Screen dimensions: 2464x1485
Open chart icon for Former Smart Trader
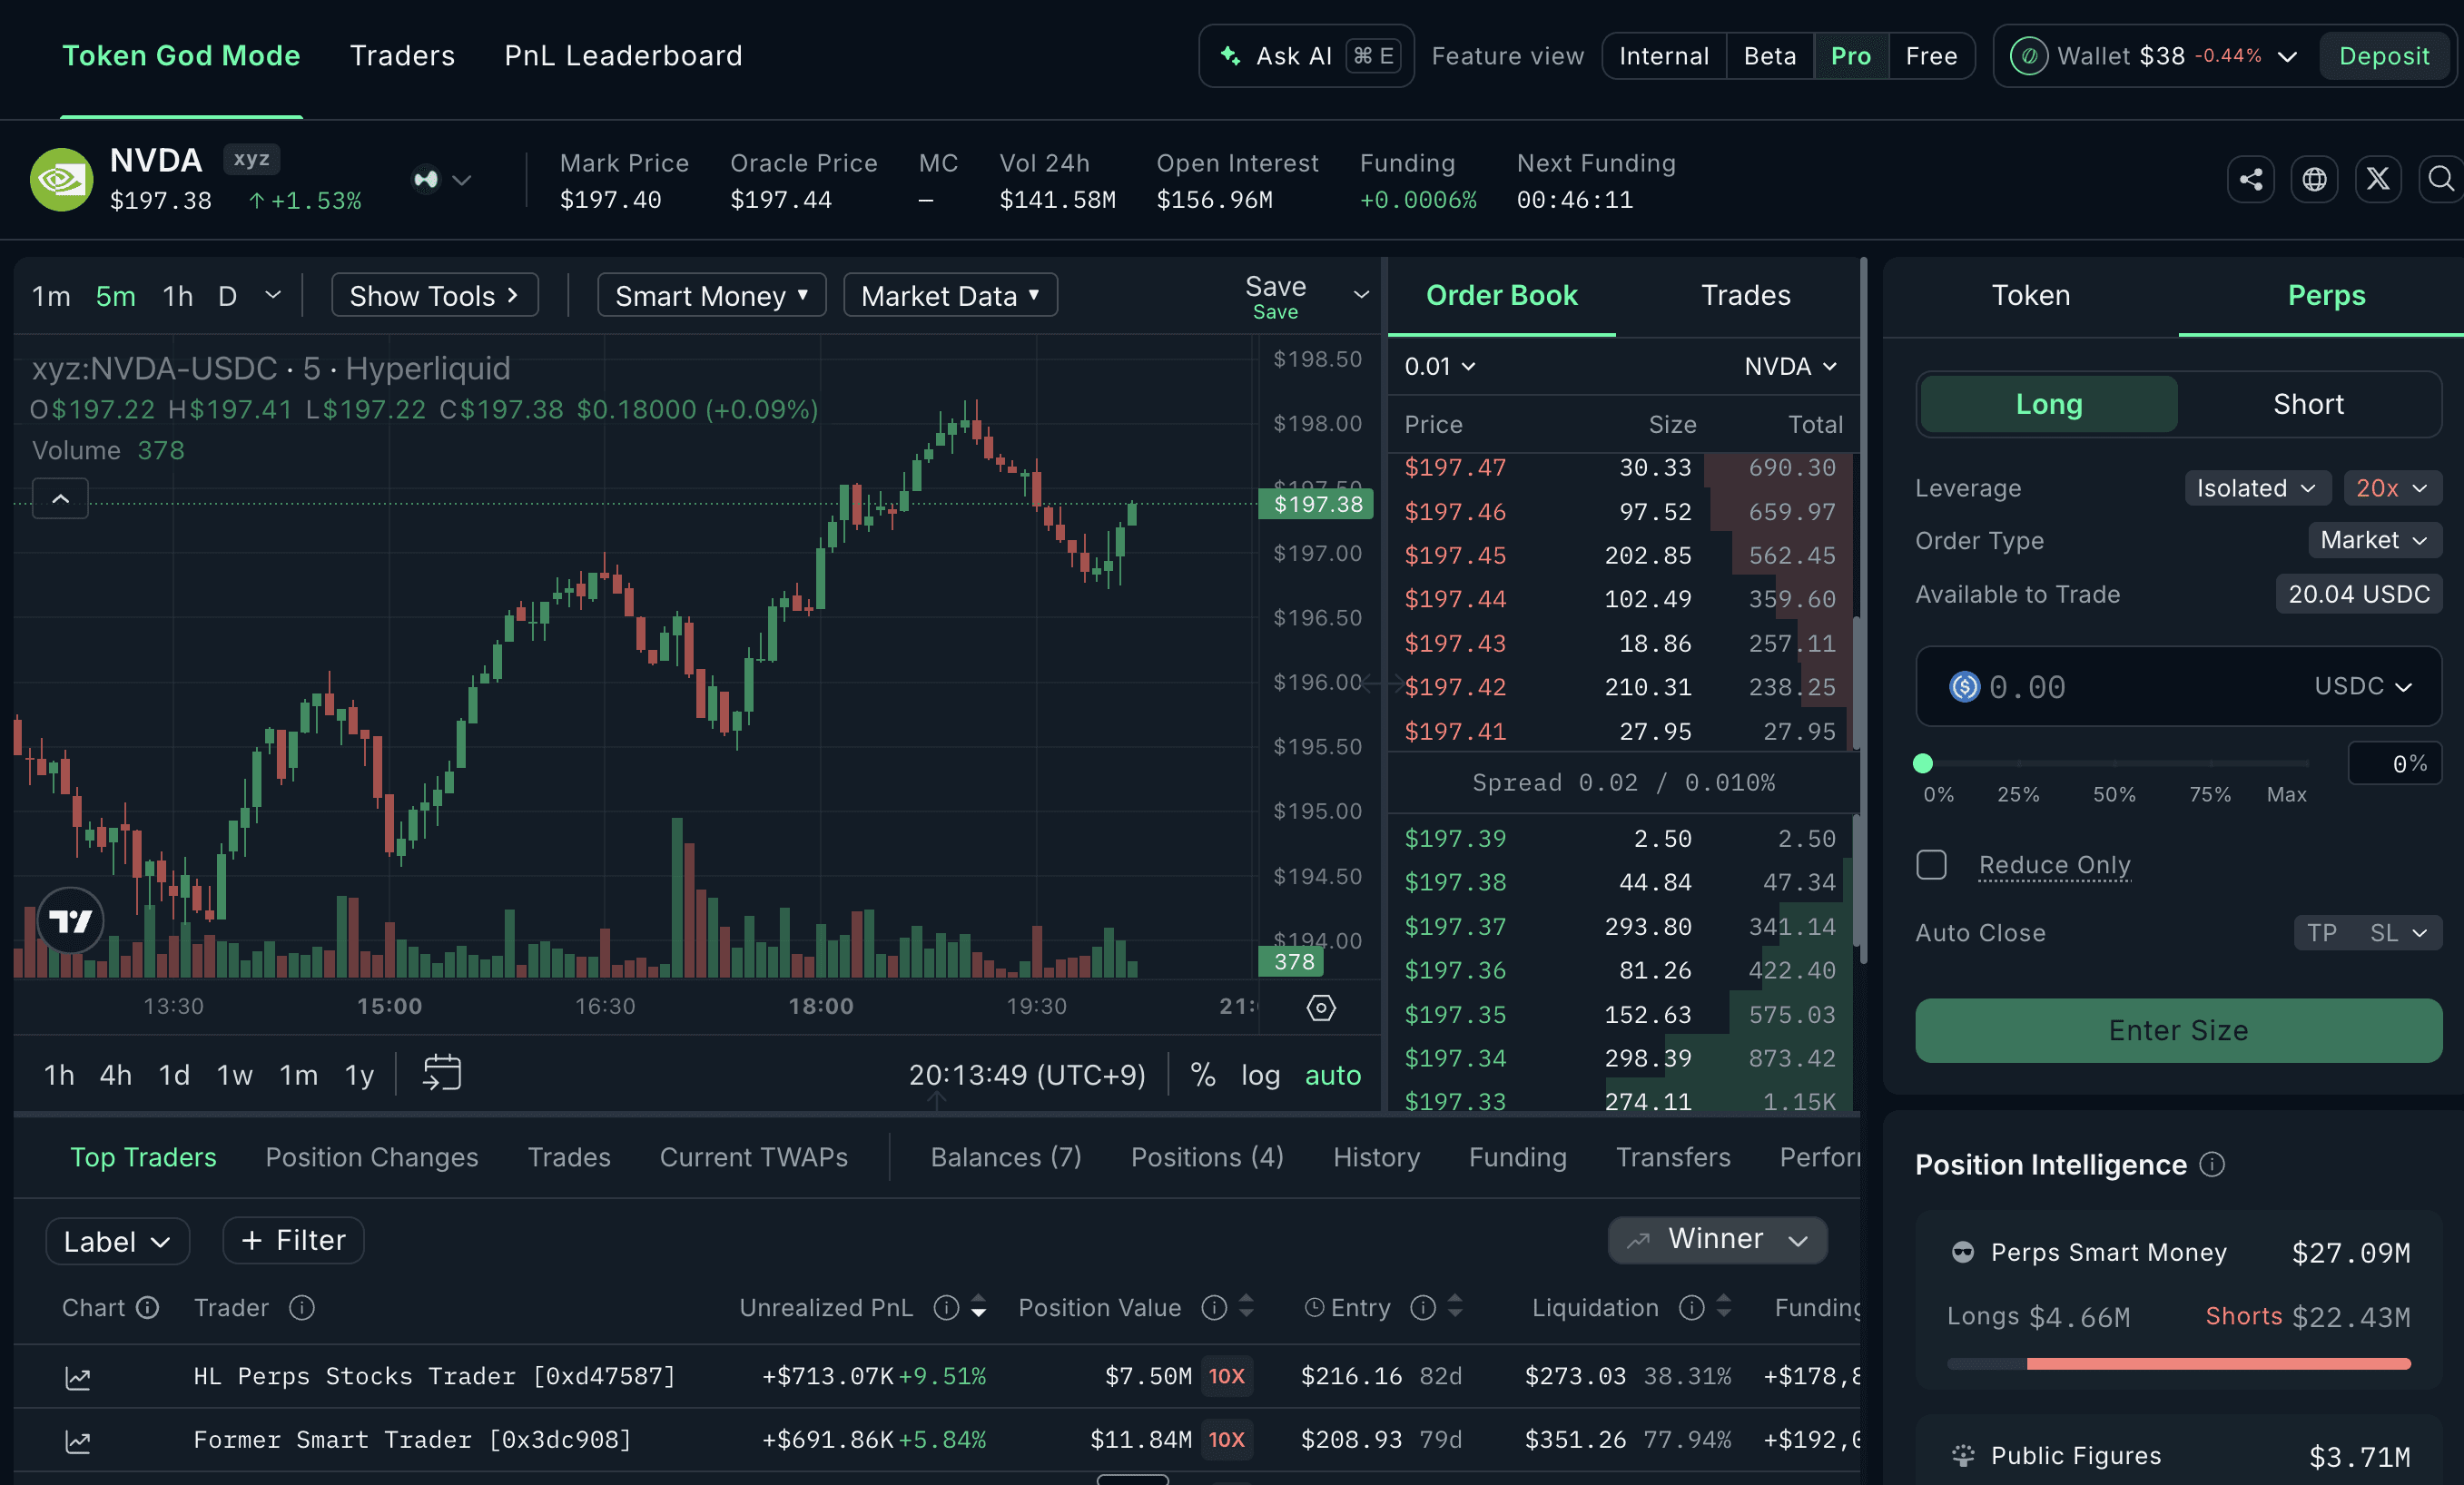coord(78,1441)
